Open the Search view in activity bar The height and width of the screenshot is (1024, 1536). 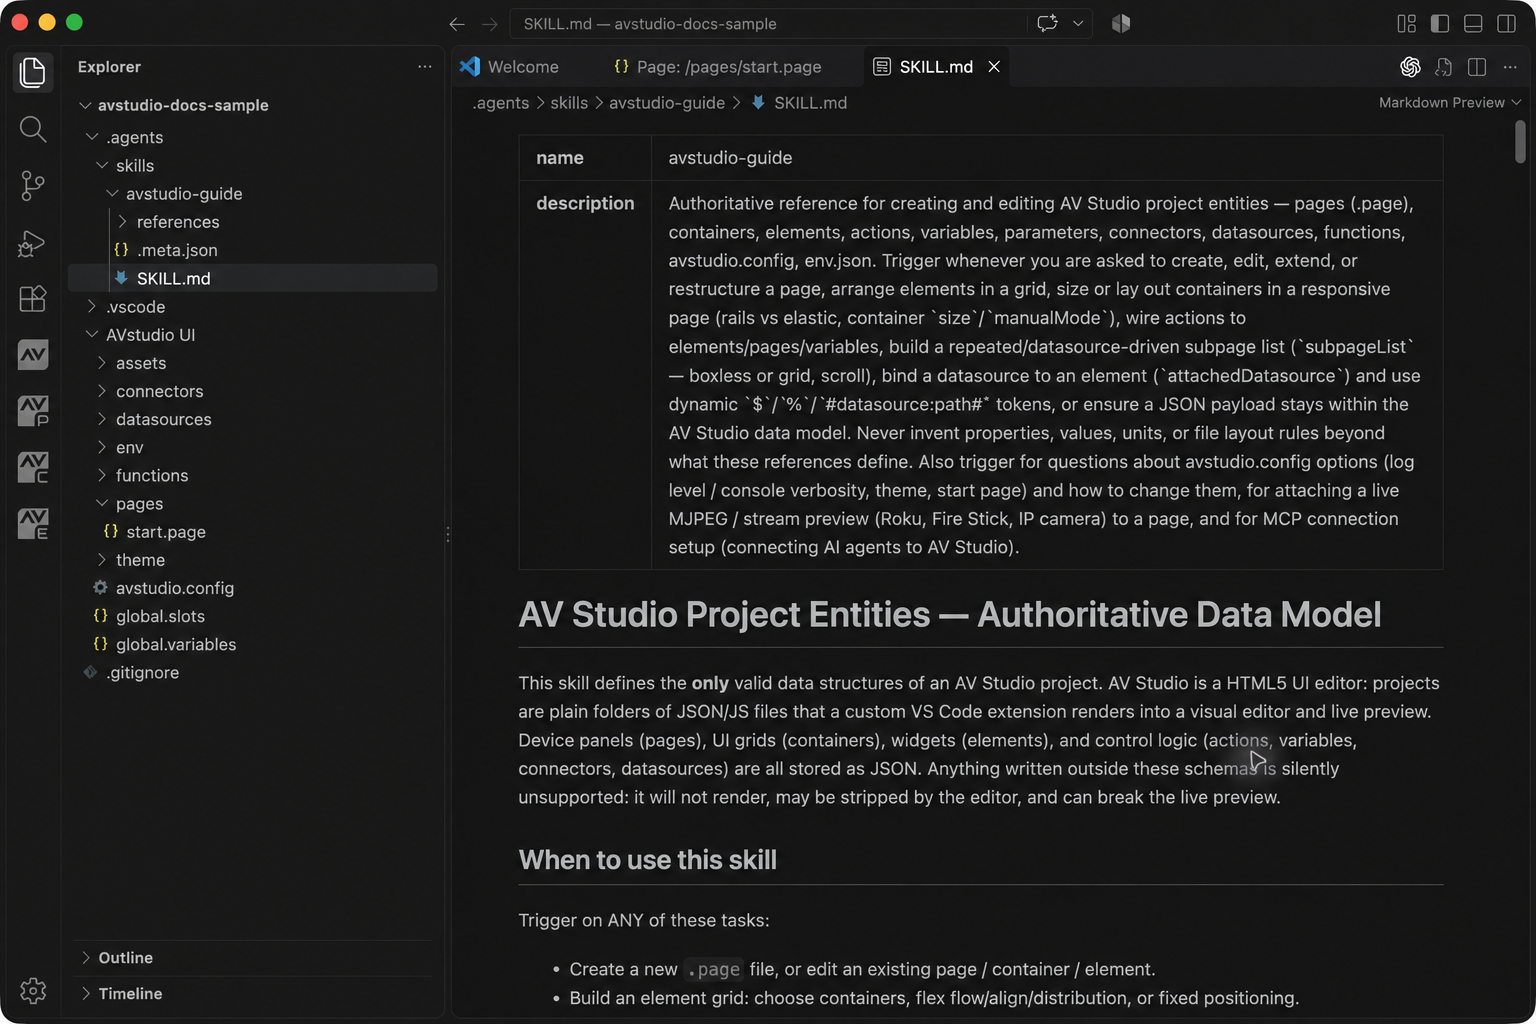(x=32, y=129)
